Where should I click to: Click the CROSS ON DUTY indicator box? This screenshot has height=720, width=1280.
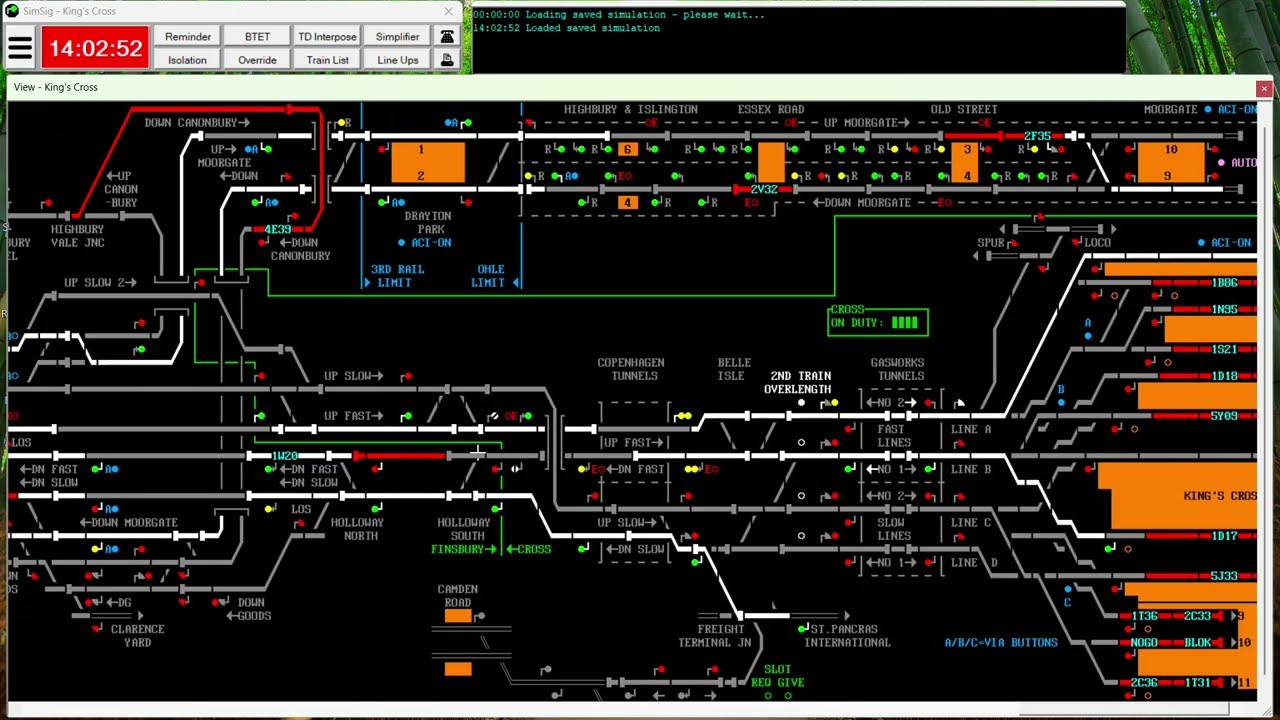(x=878, y=320)
